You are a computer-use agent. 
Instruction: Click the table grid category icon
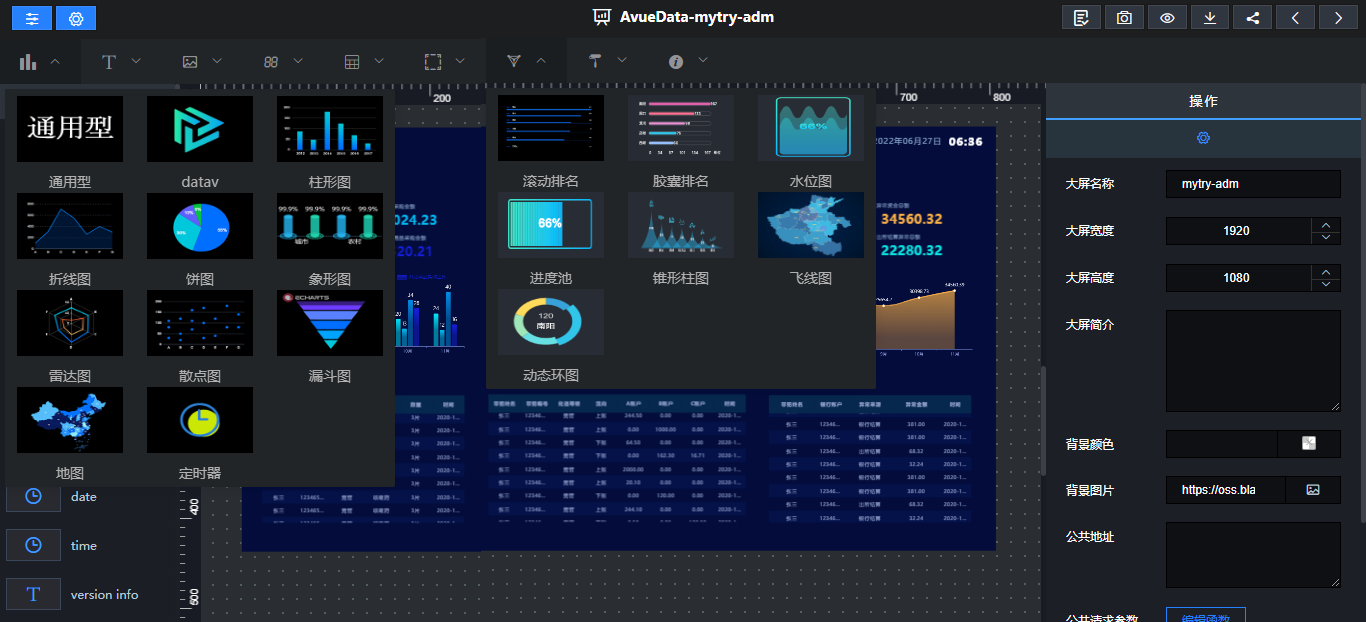tap(352, 62)
